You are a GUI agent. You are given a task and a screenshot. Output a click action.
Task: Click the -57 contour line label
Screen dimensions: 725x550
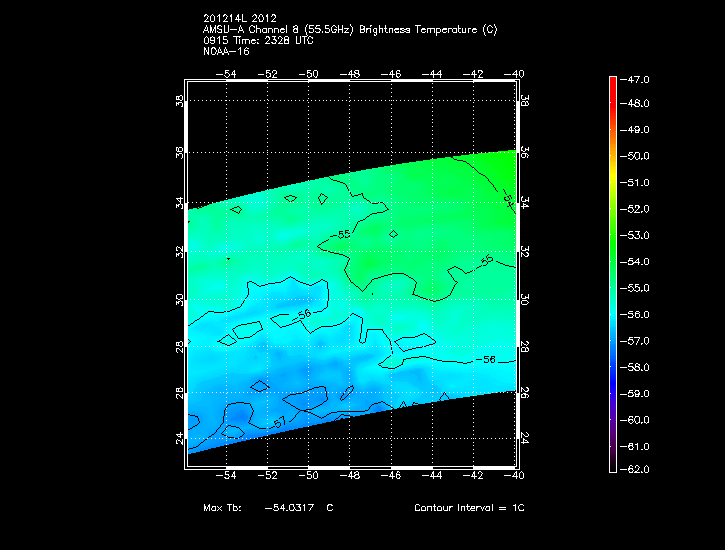click(277, 424)
